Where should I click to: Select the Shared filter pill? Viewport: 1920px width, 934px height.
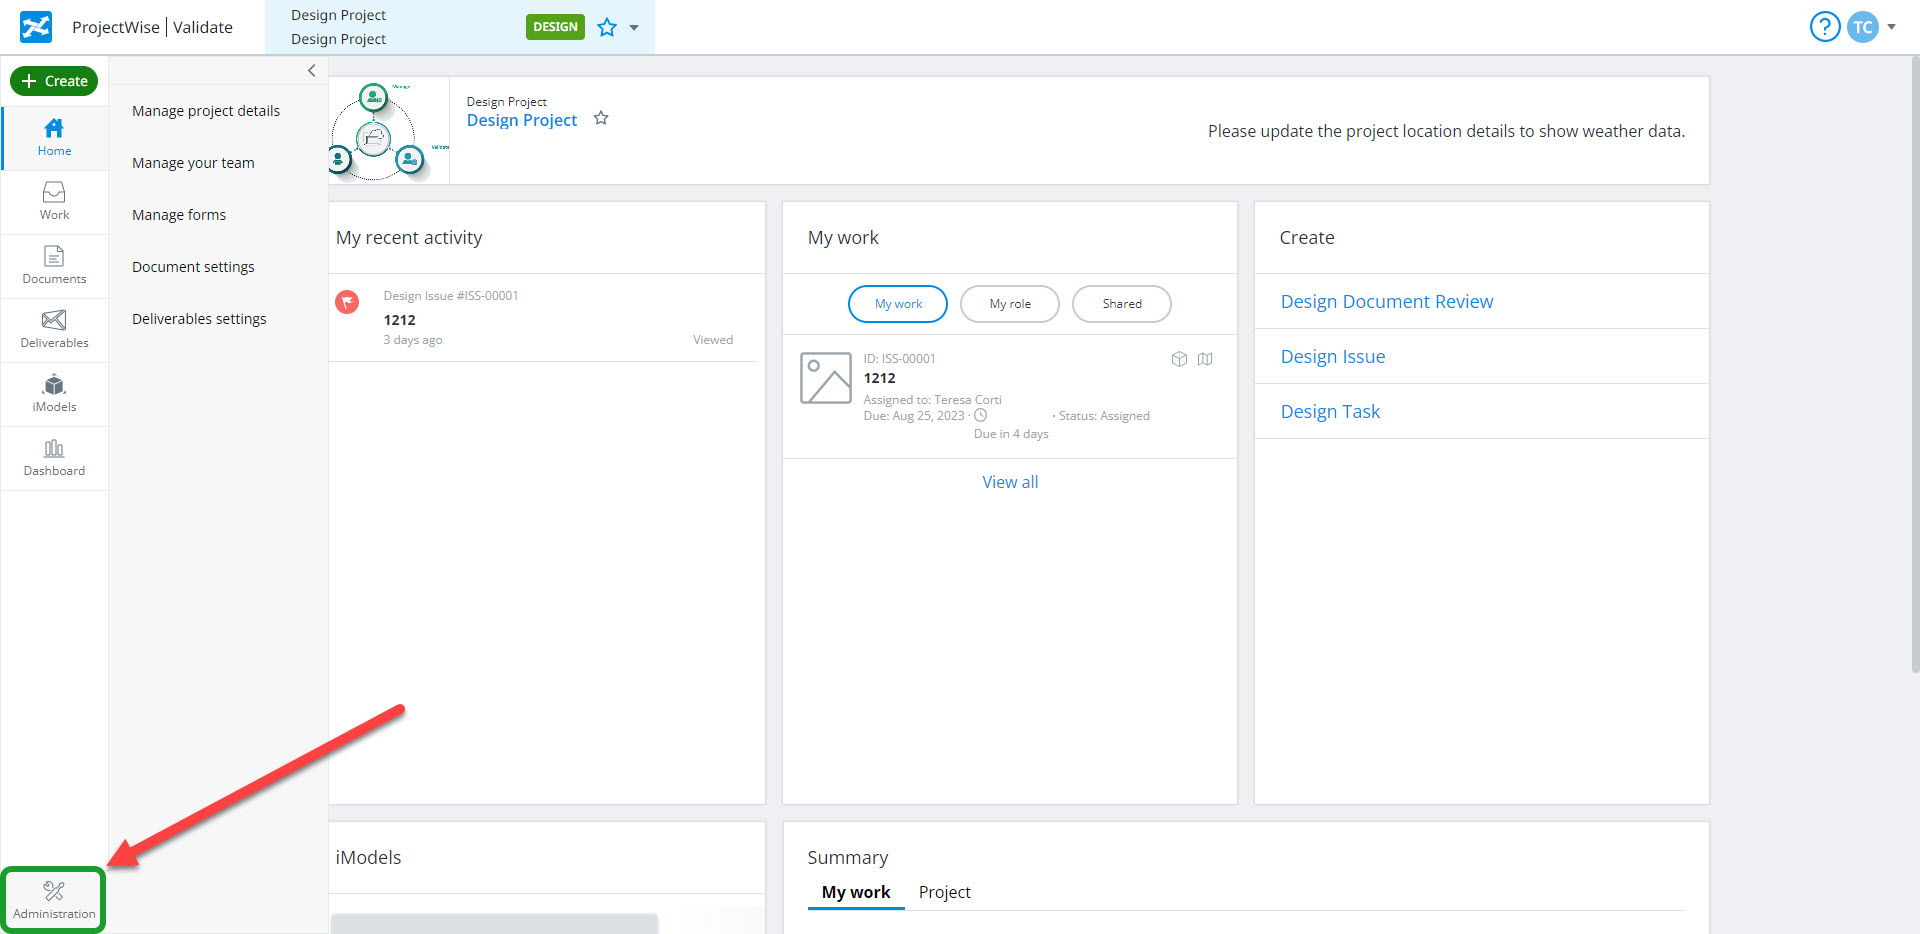(x=1122, y=304)
